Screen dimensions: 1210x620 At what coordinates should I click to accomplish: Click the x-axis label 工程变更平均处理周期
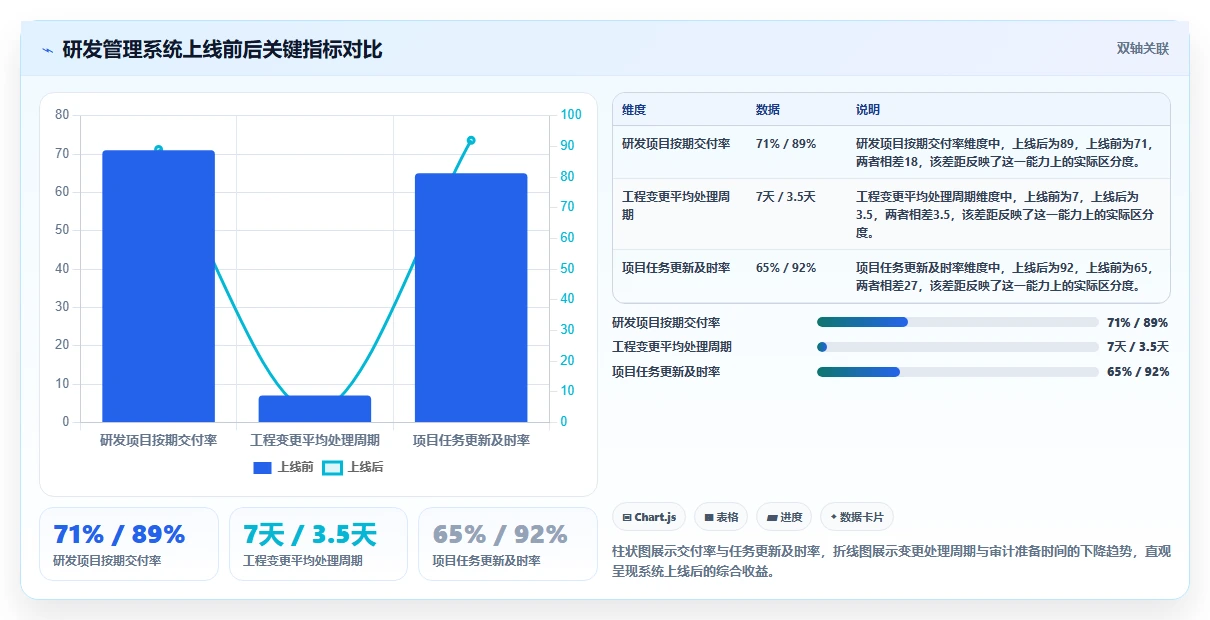(315, 440)
